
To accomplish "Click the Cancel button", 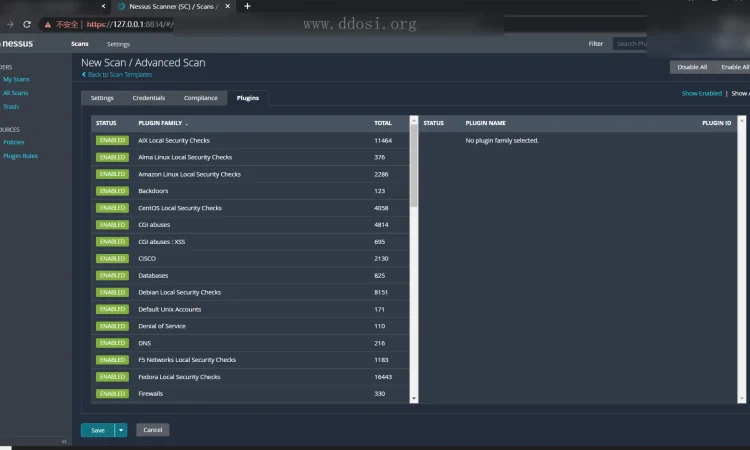I will tap(153, 430).
